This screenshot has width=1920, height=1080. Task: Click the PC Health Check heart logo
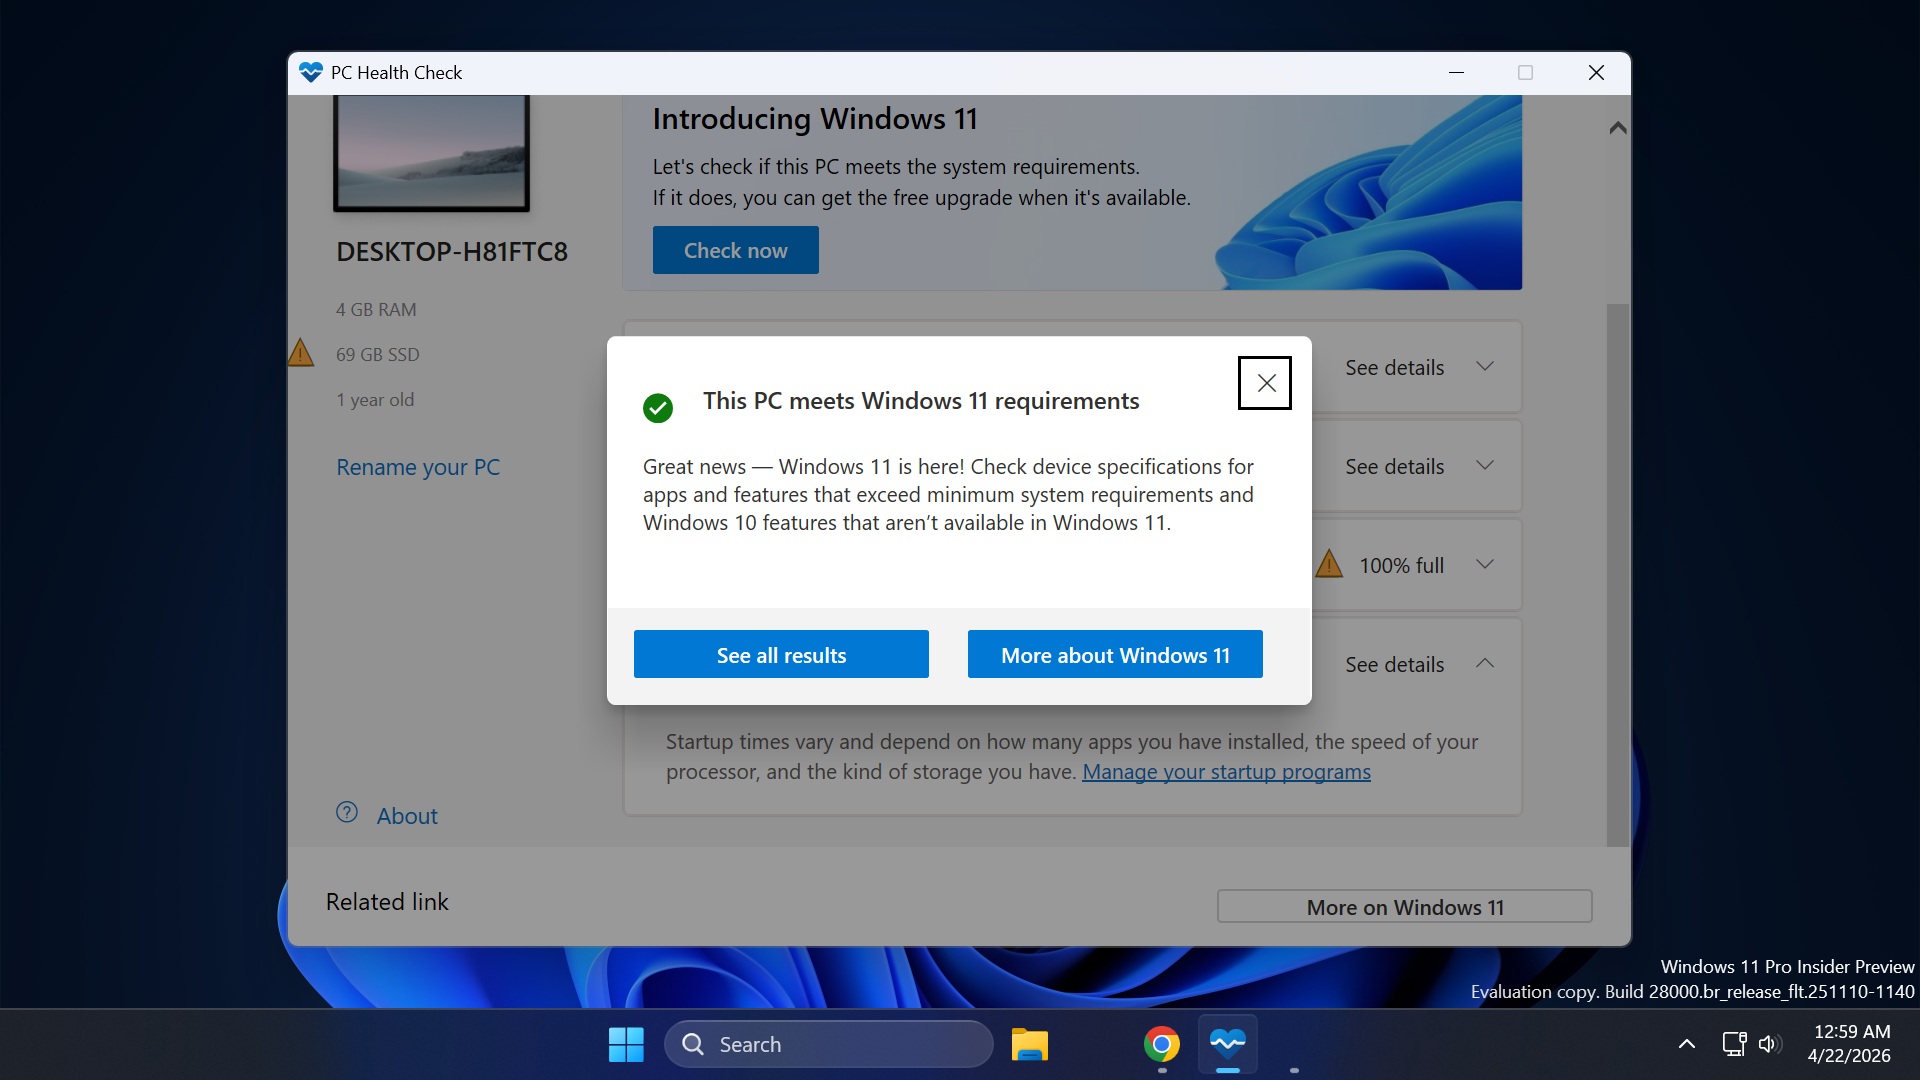click(311, 72)
